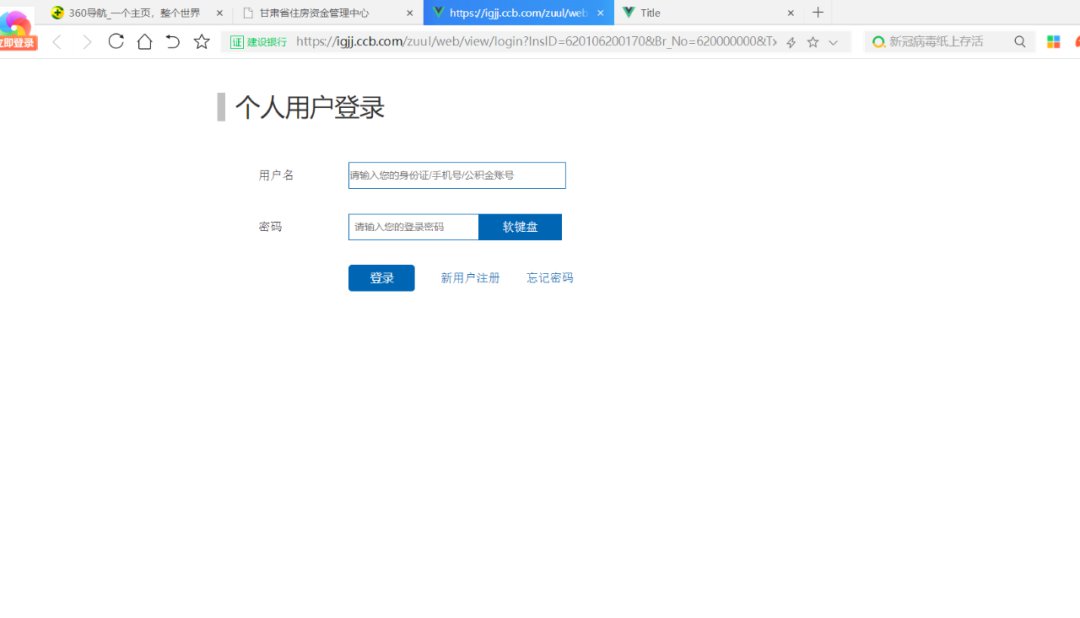
Task: Bookmark page with the left star icon
Action: click(202, 42)
